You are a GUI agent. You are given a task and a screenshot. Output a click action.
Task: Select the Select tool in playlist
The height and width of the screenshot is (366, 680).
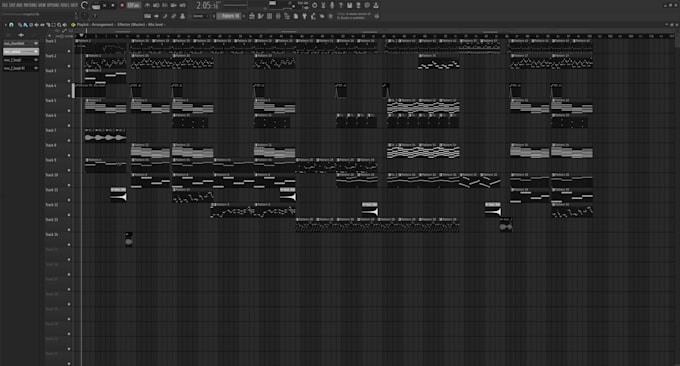coord(53,25)
